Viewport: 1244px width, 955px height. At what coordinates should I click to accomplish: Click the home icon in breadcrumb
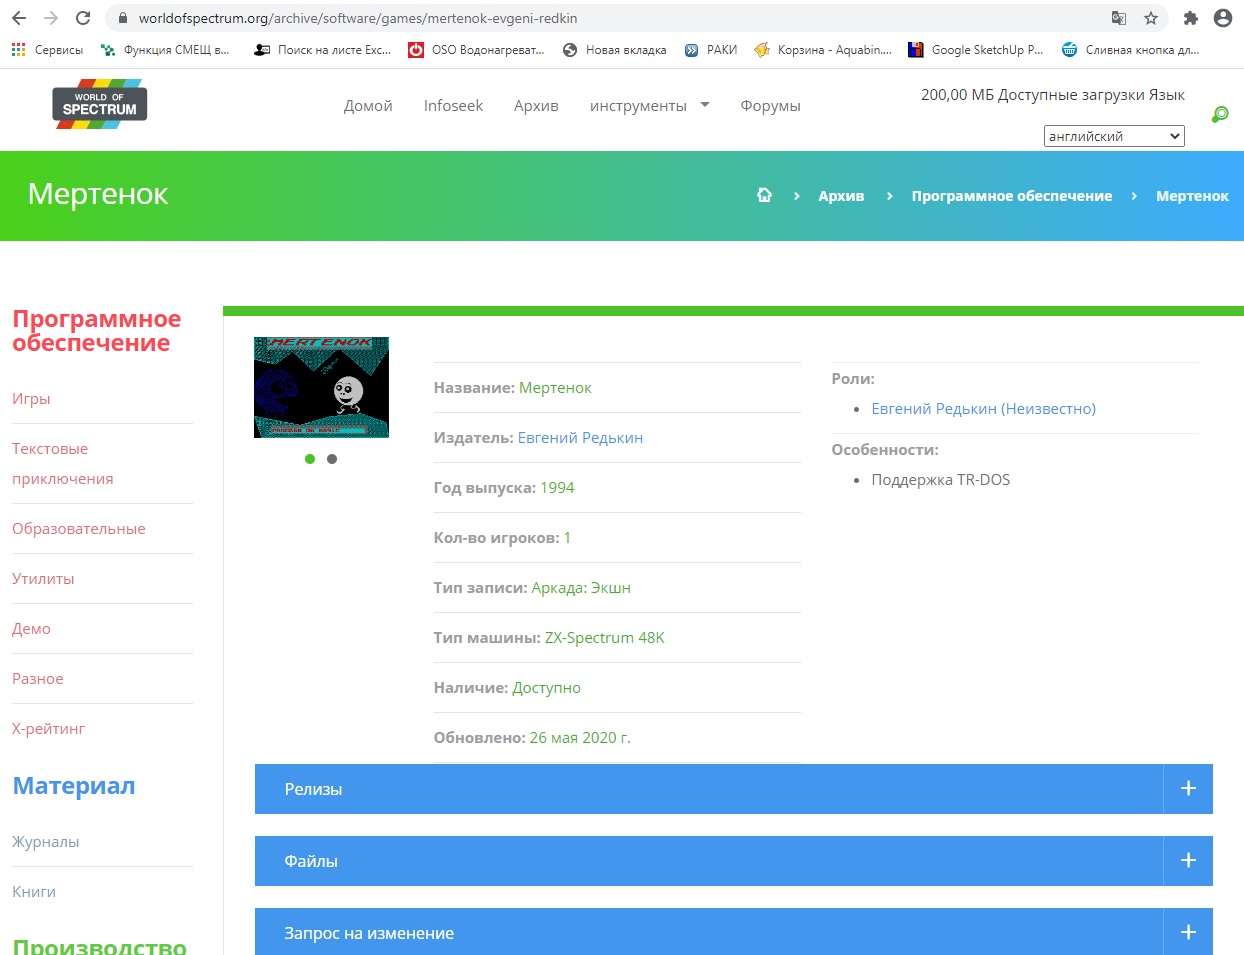764,195
